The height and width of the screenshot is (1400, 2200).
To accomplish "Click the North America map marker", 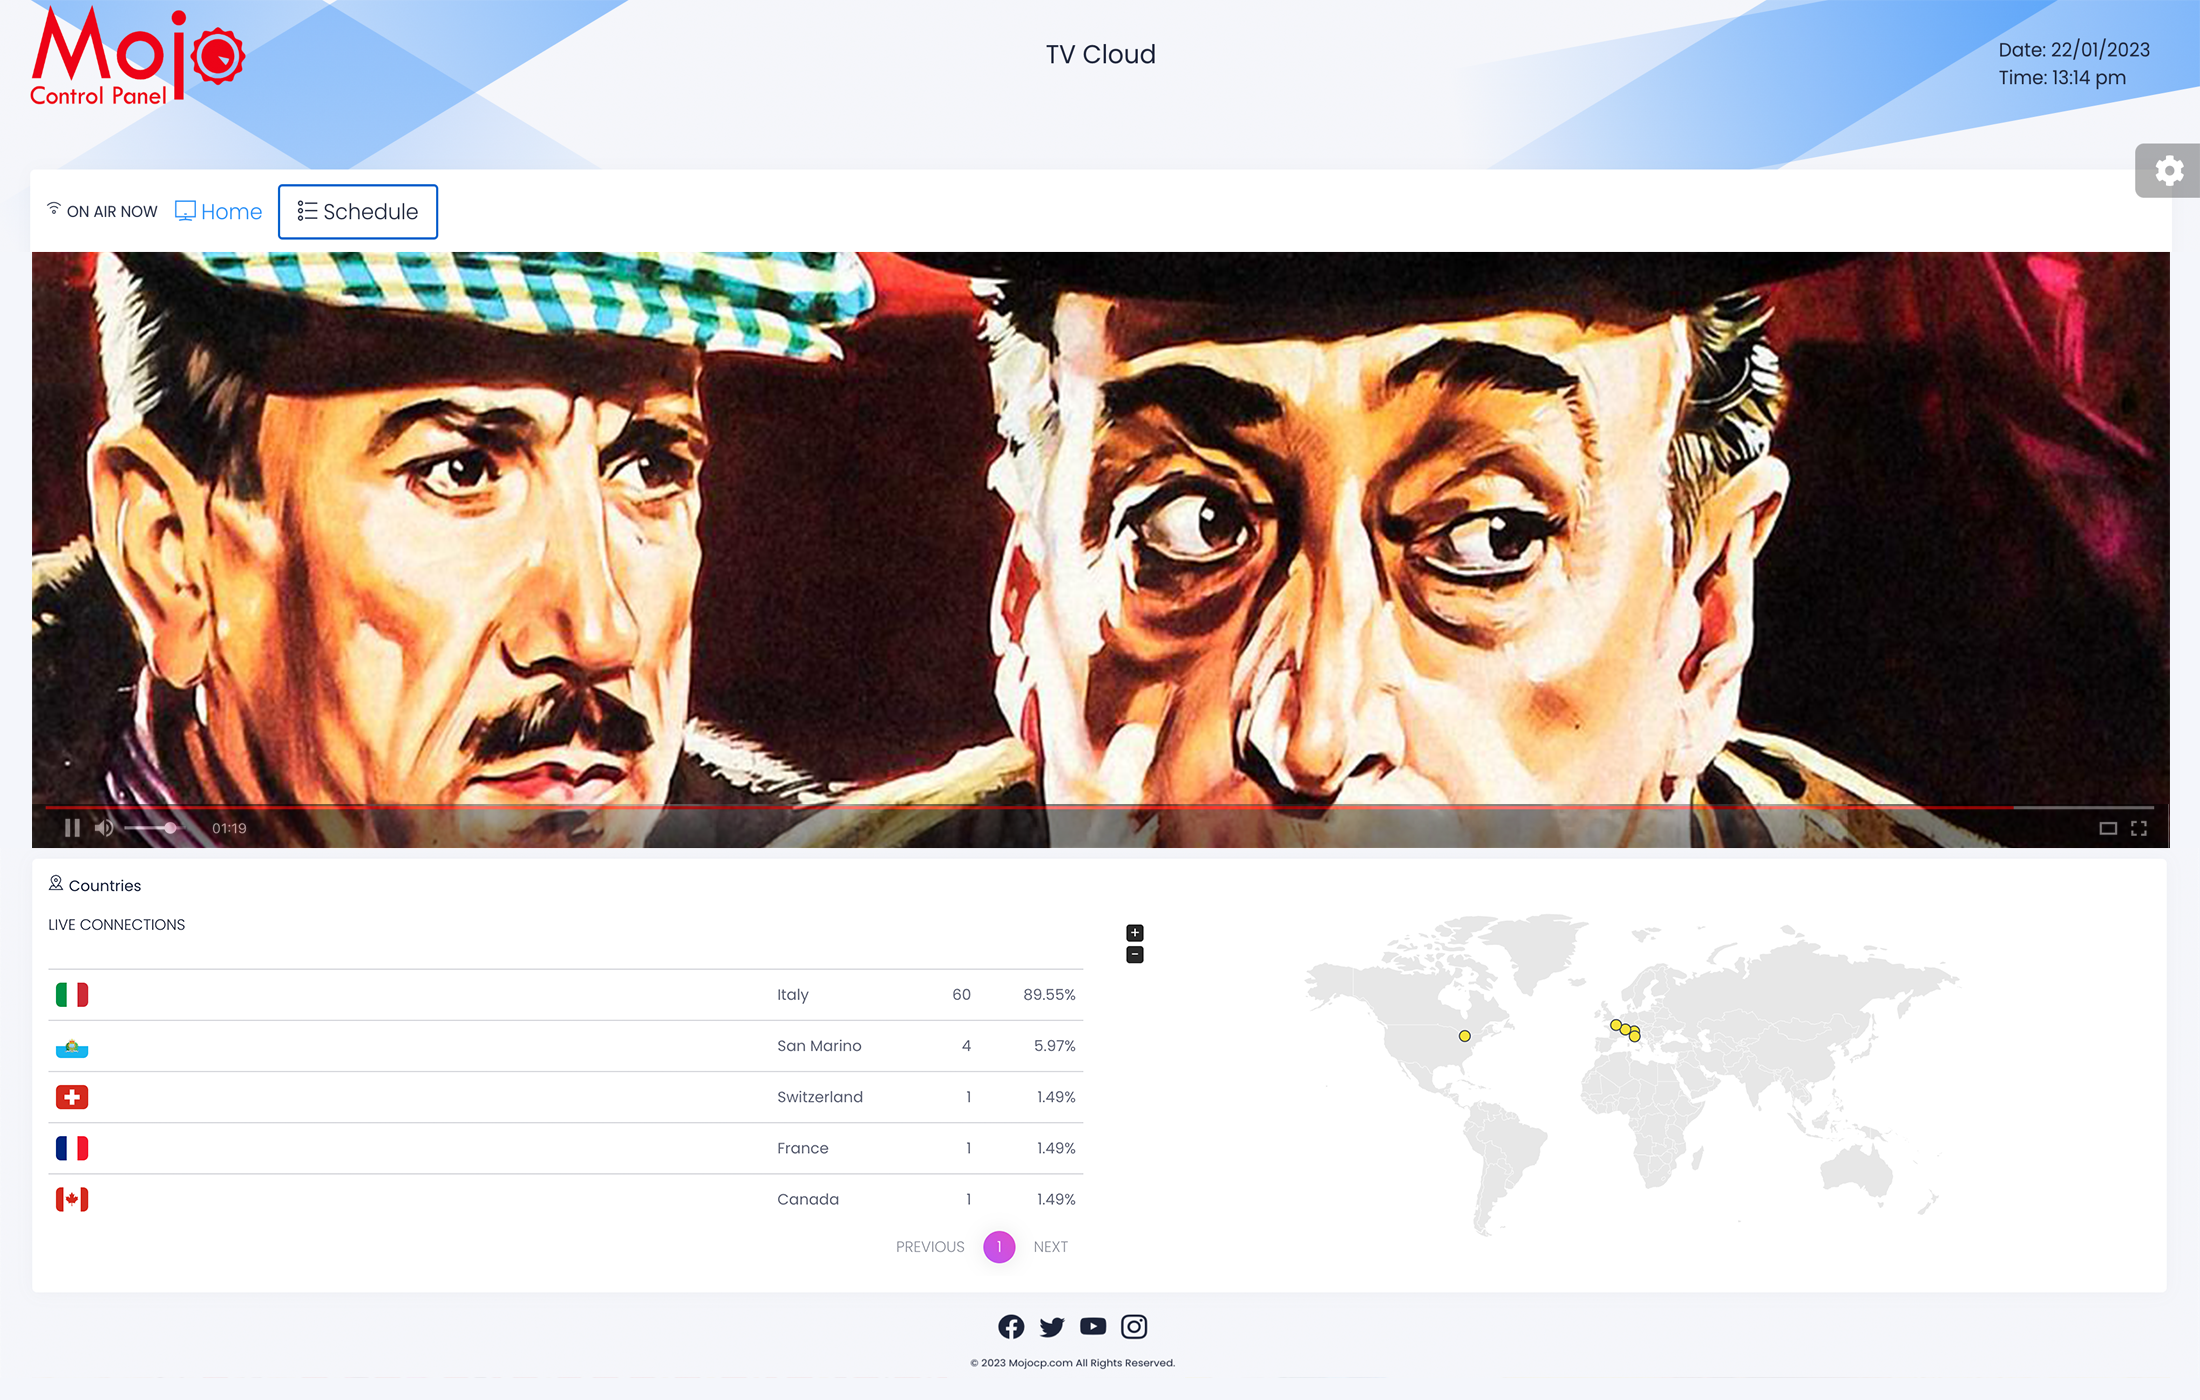I will [1465, 1036].
